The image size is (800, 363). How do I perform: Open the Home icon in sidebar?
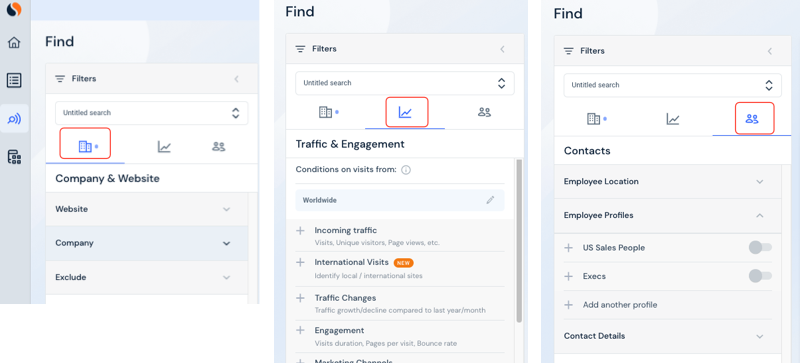click(x=14, y=42)
